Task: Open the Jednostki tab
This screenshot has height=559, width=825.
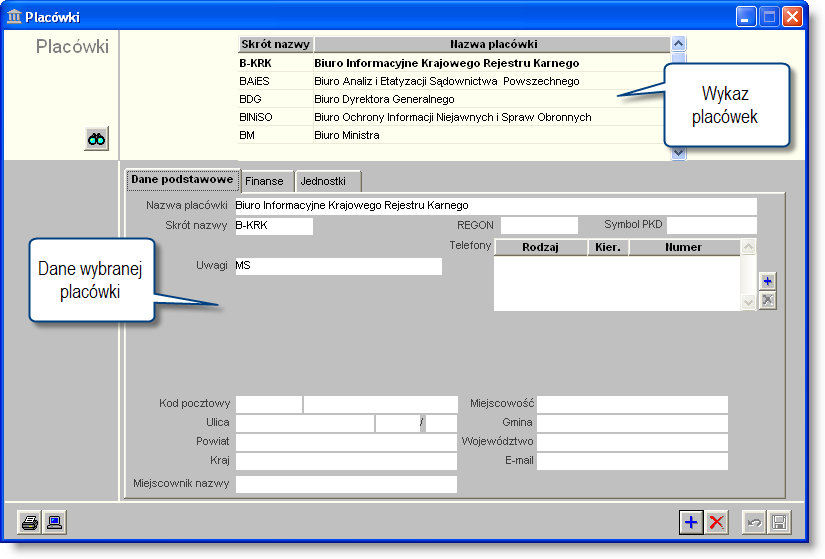Action: tap(328, 181)
